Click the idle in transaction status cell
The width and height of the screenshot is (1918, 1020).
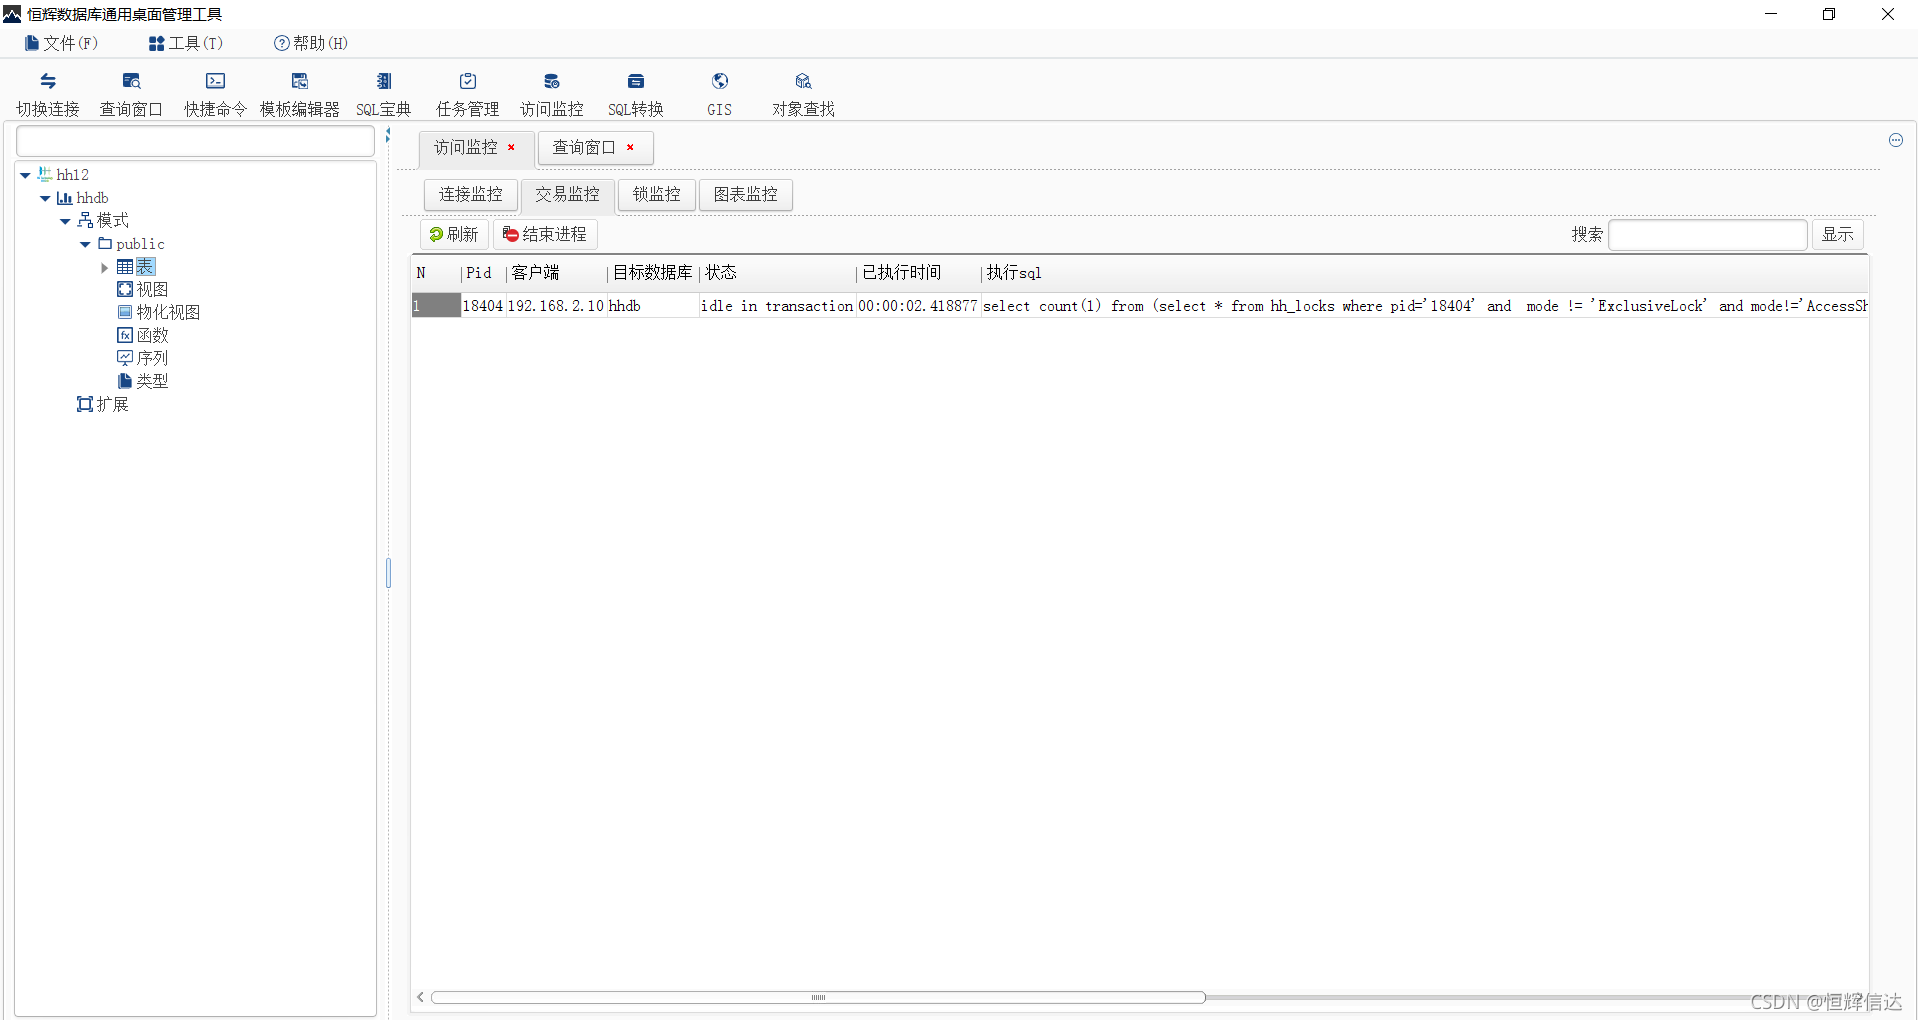777,306
